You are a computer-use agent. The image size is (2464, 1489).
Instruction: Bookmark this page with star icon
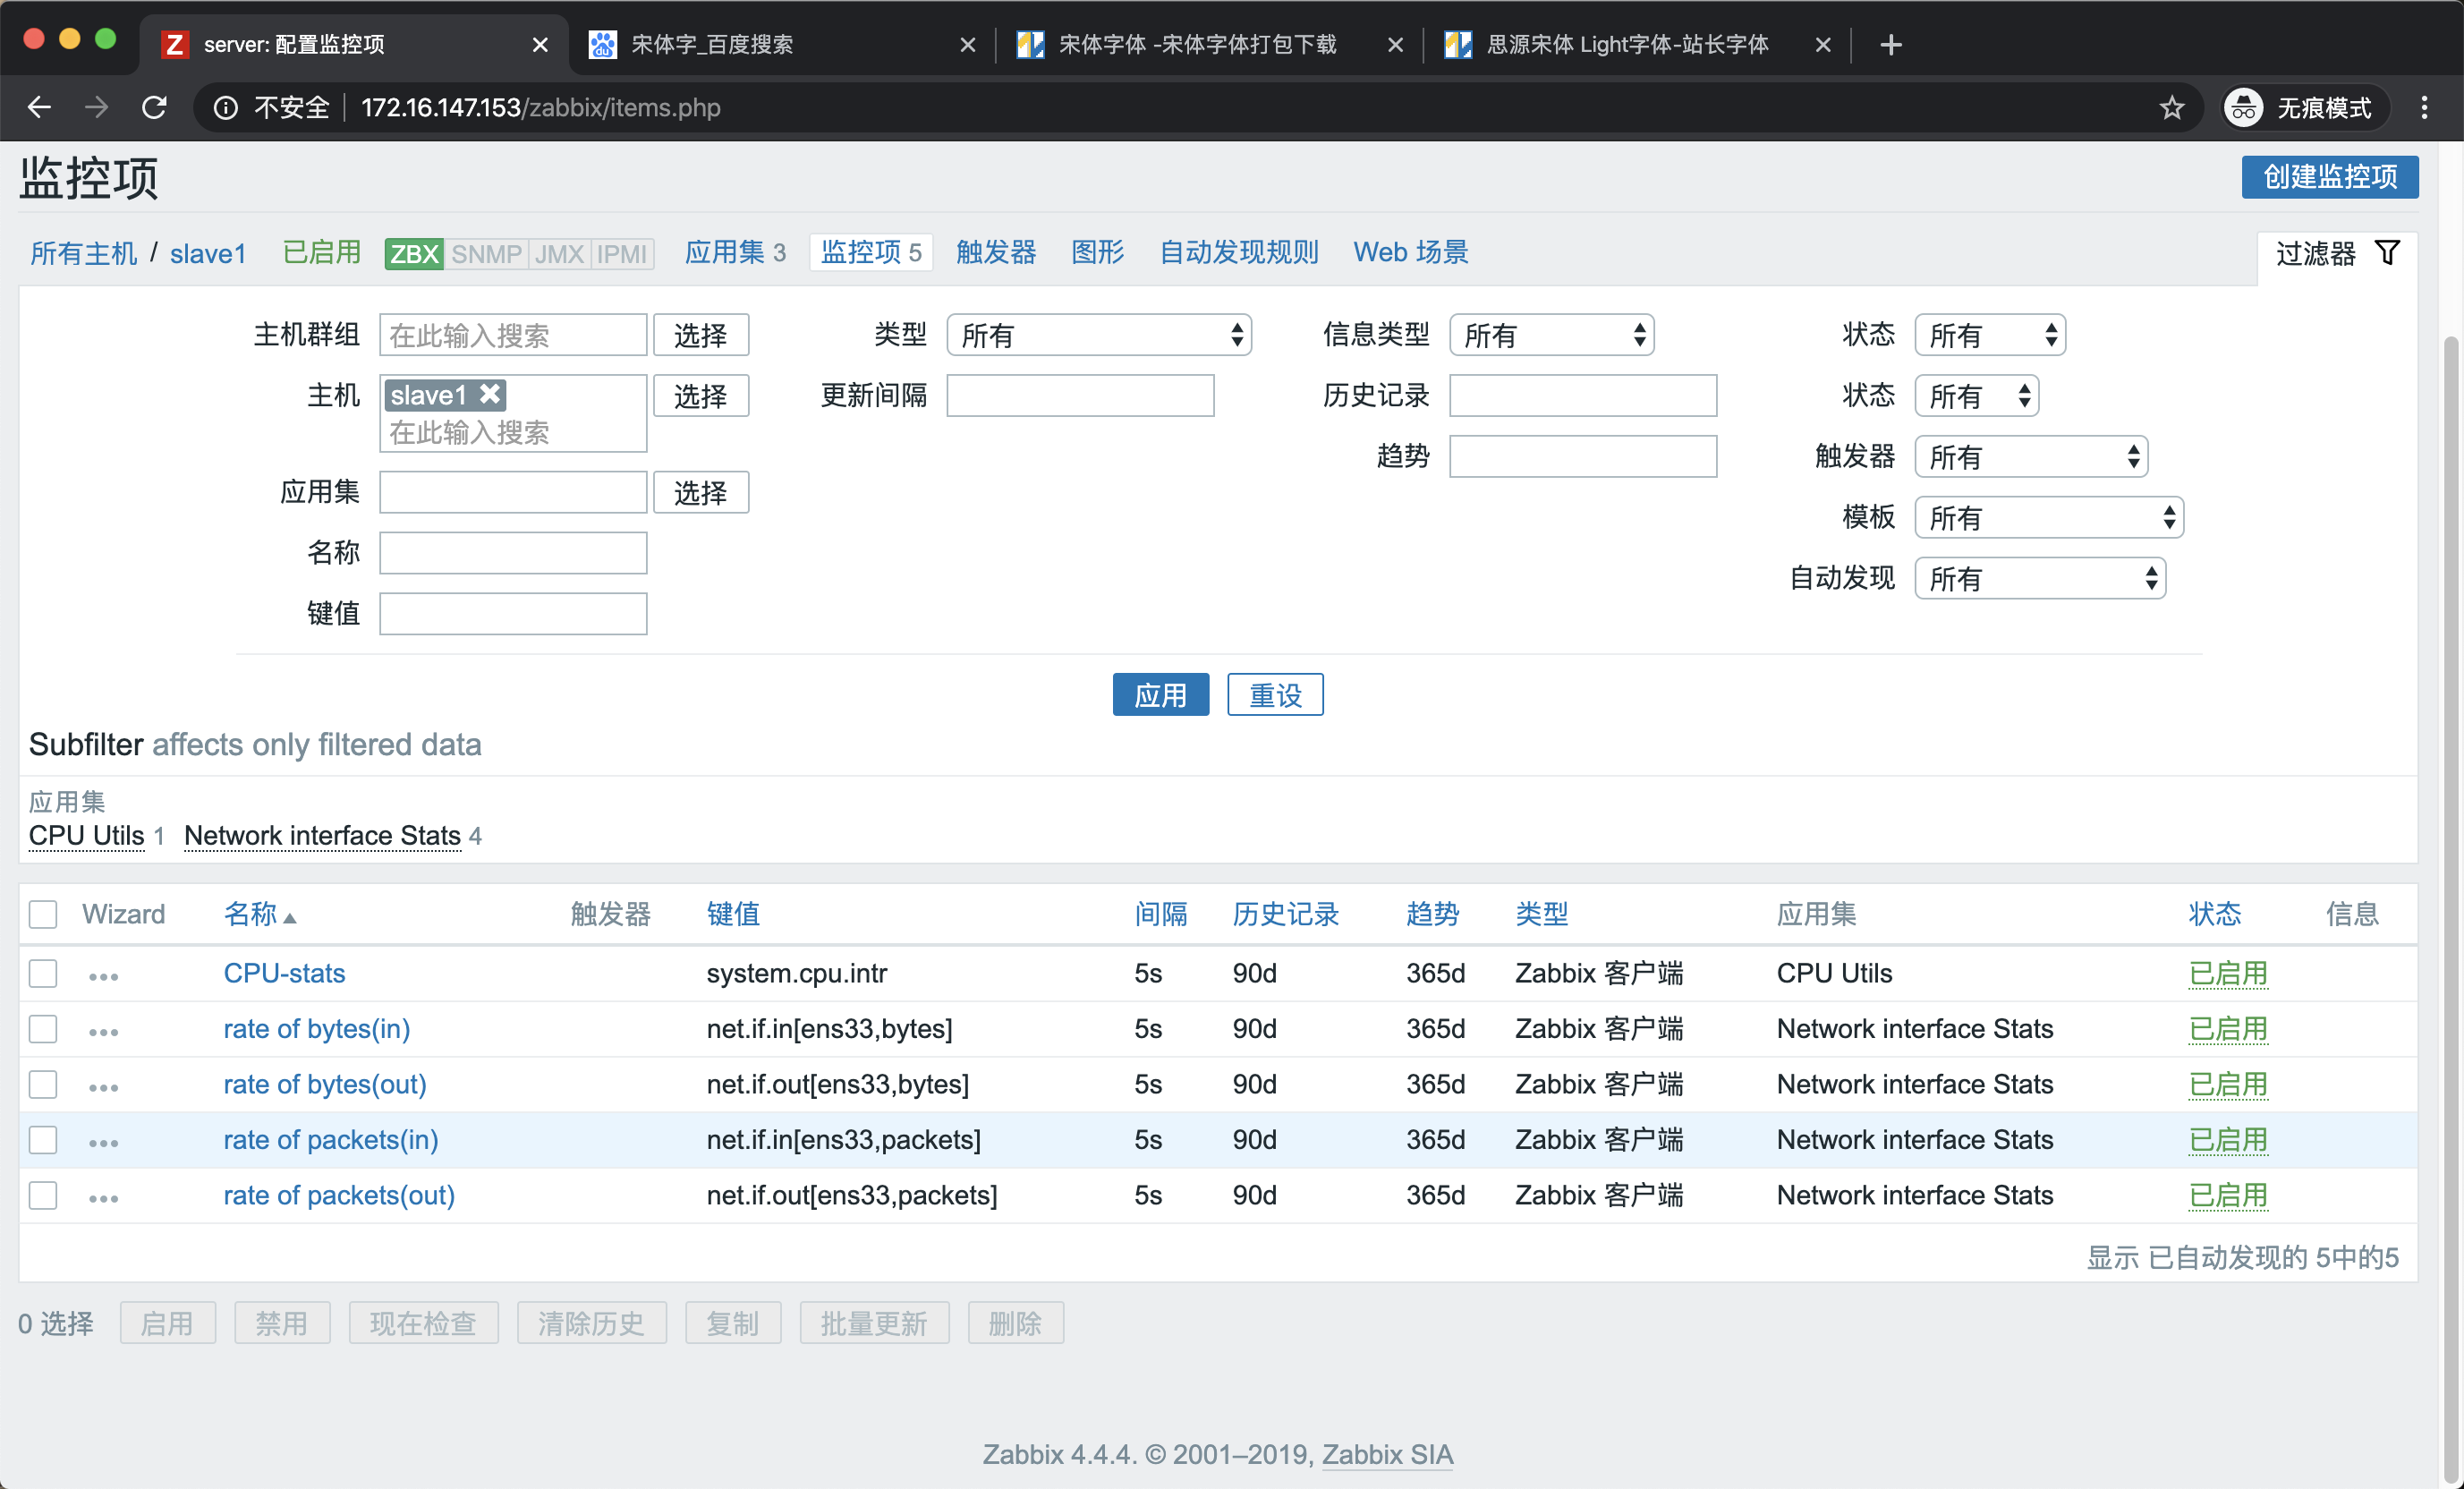click(x=2171, y=107)
